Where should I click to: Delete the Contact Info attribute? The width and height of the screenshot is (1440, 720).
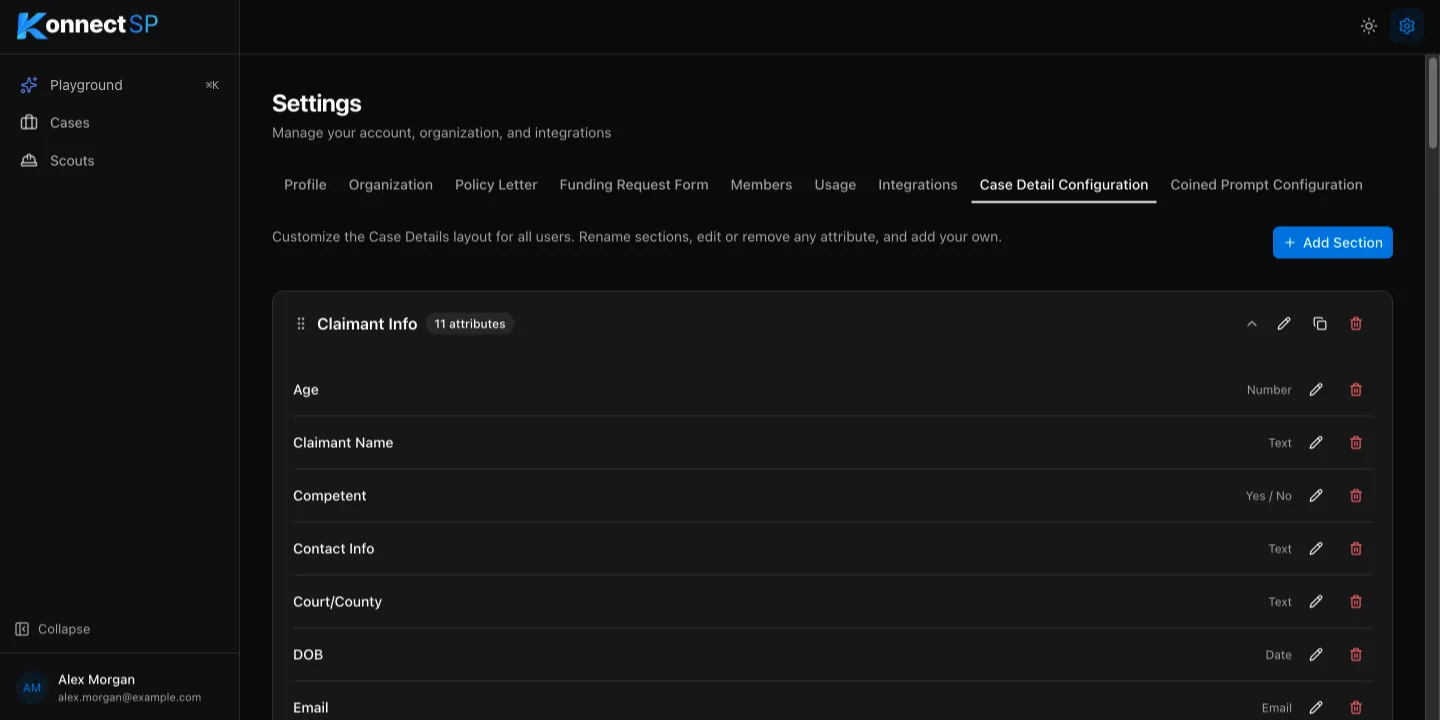1356,549
